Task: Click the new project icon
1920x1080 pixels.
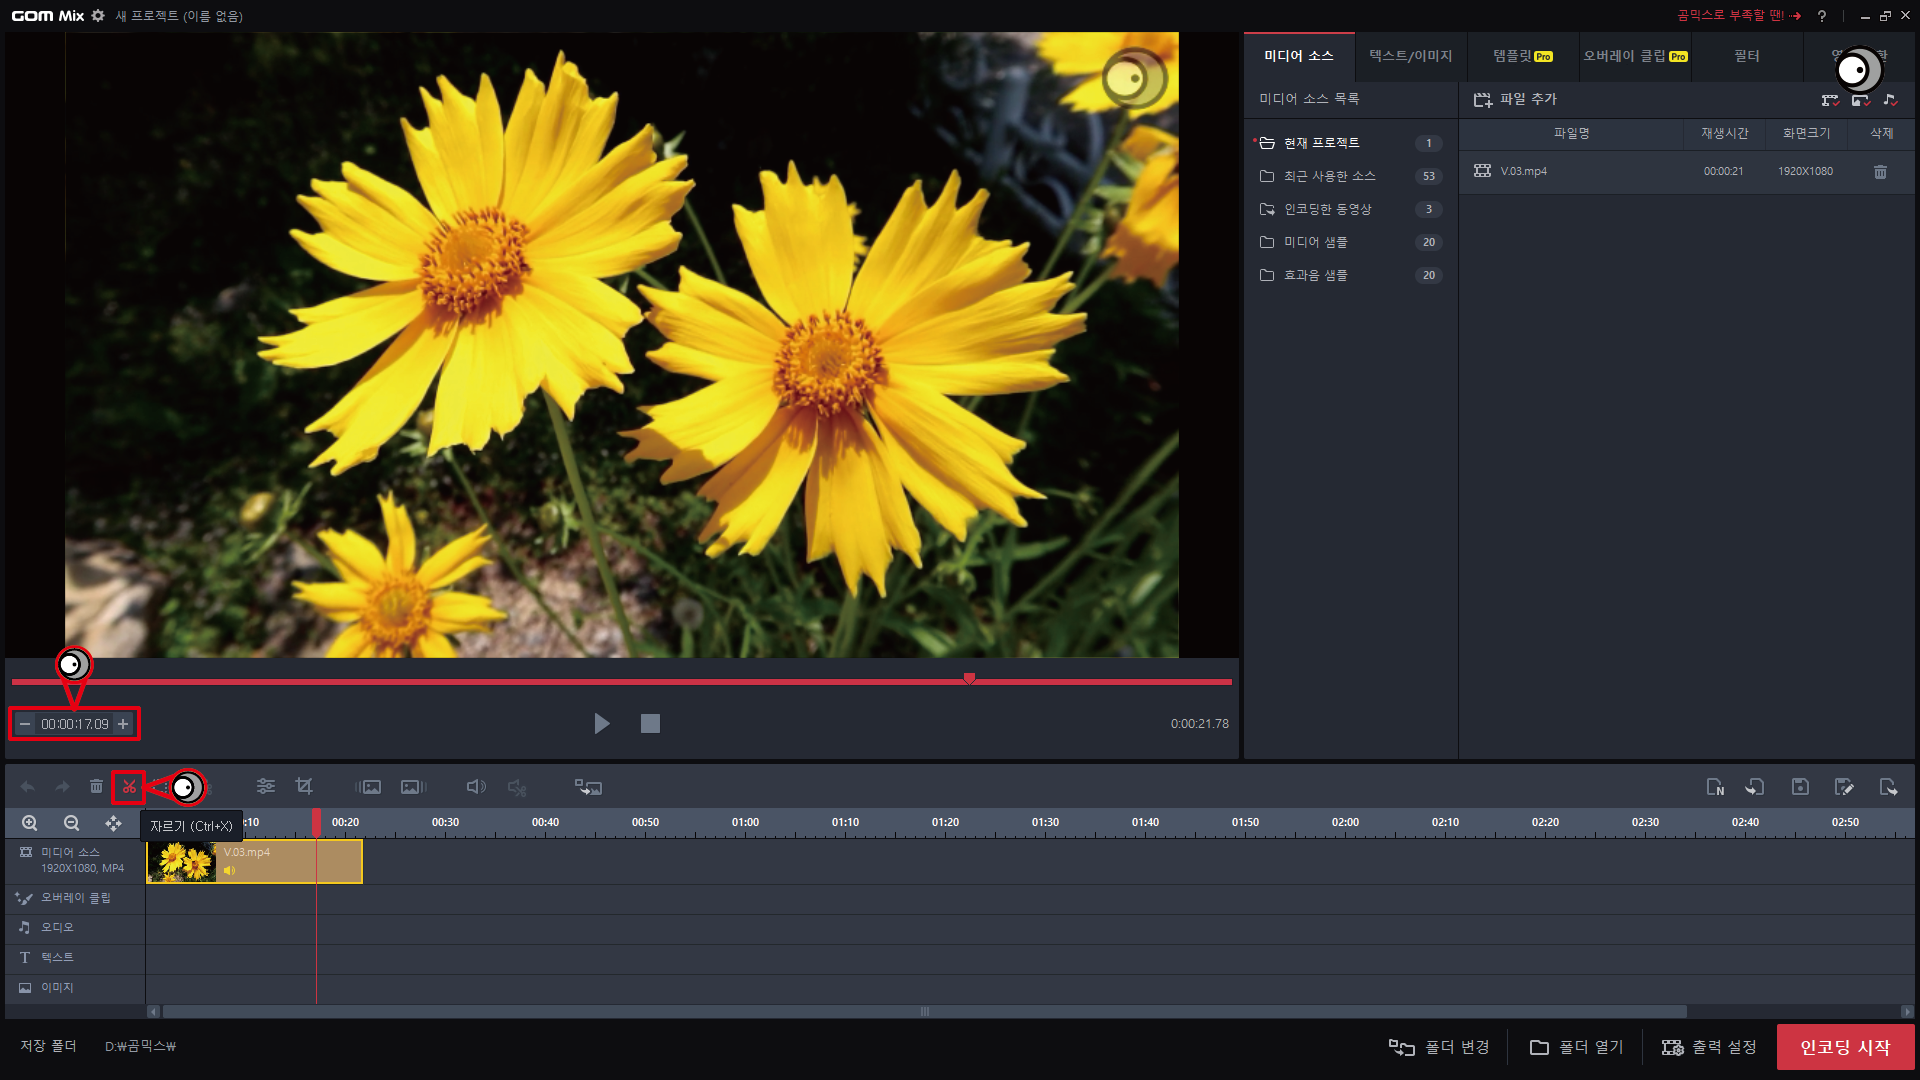Action: (x=1714, y=787)
